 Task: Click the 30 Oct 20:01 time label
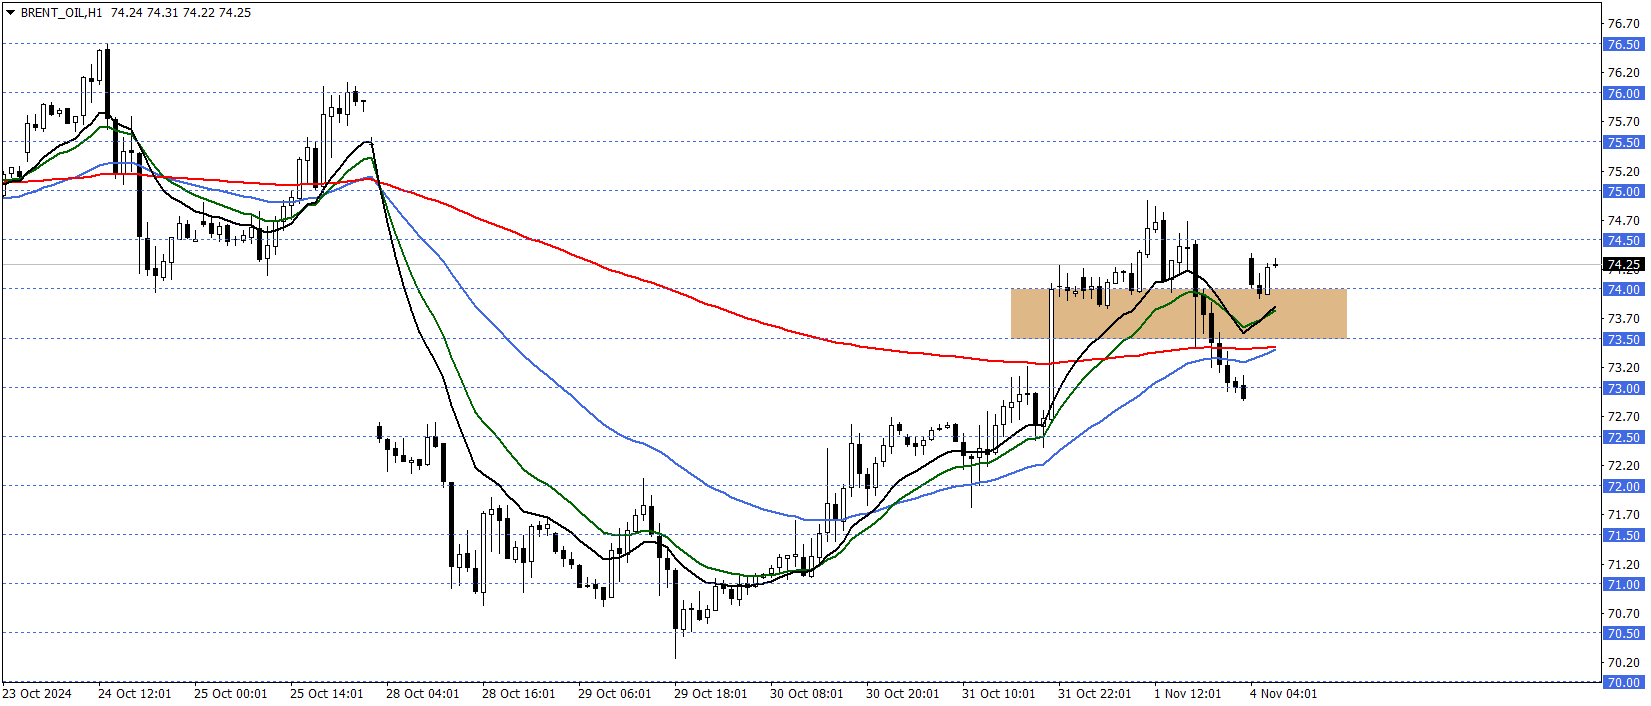click(x=902, y=693)
